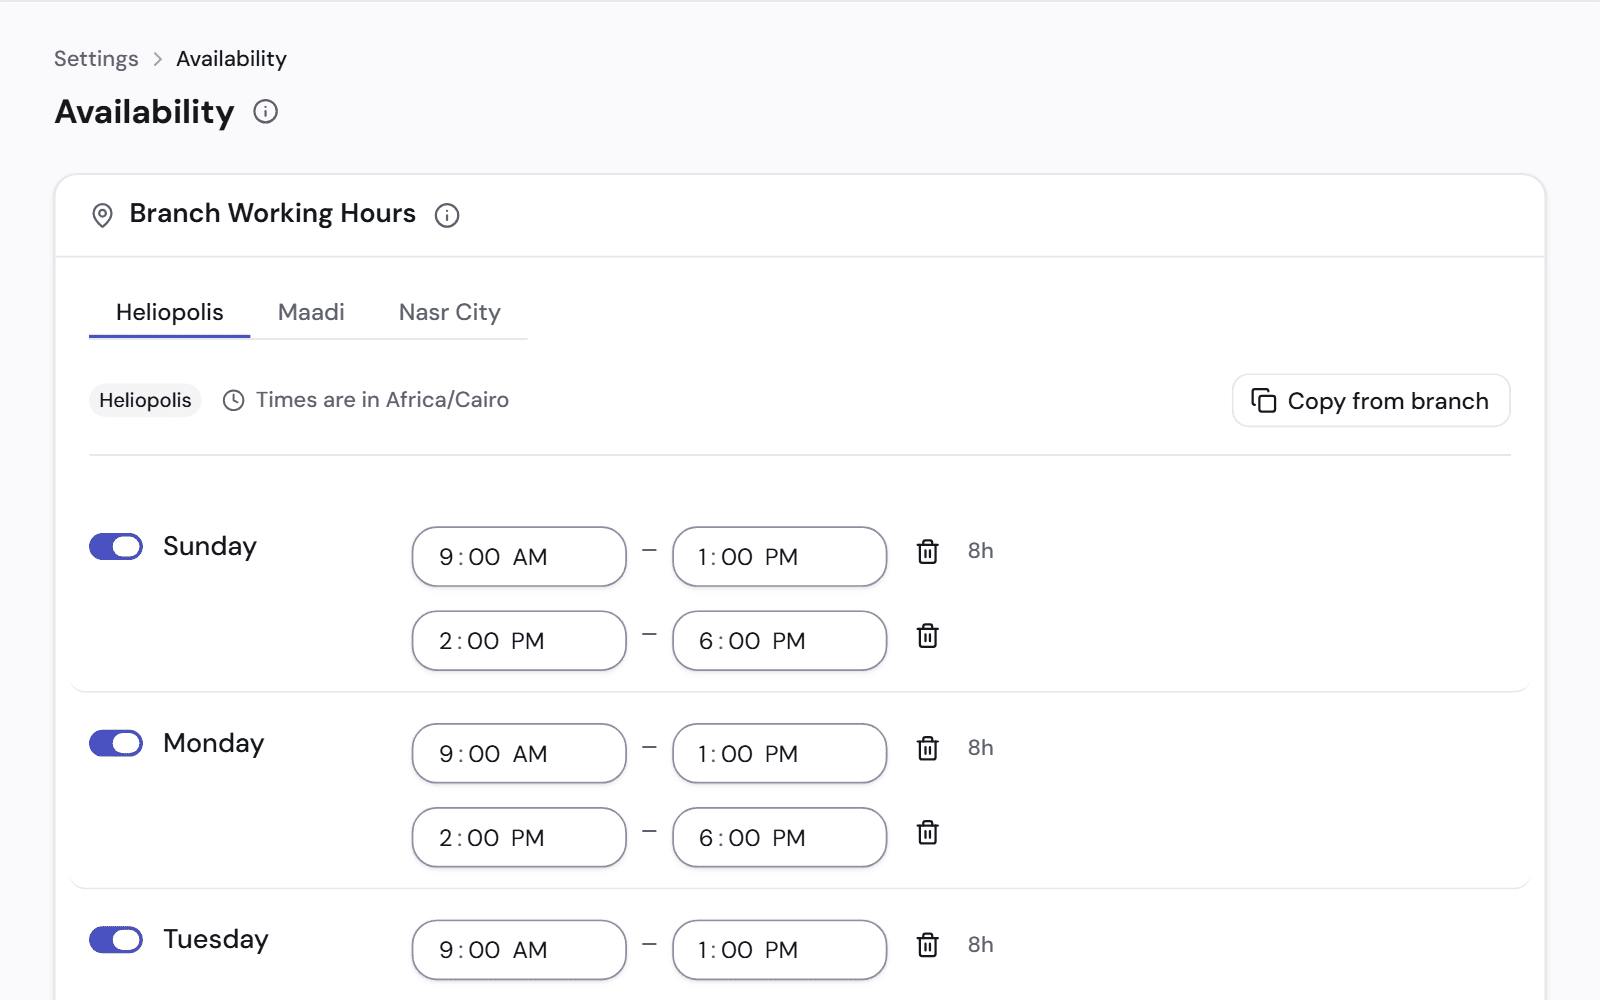Open the Maadi branch tab
This screenshot has height=1000, width=1600.
pyautogui.click(x=311, y=312)
